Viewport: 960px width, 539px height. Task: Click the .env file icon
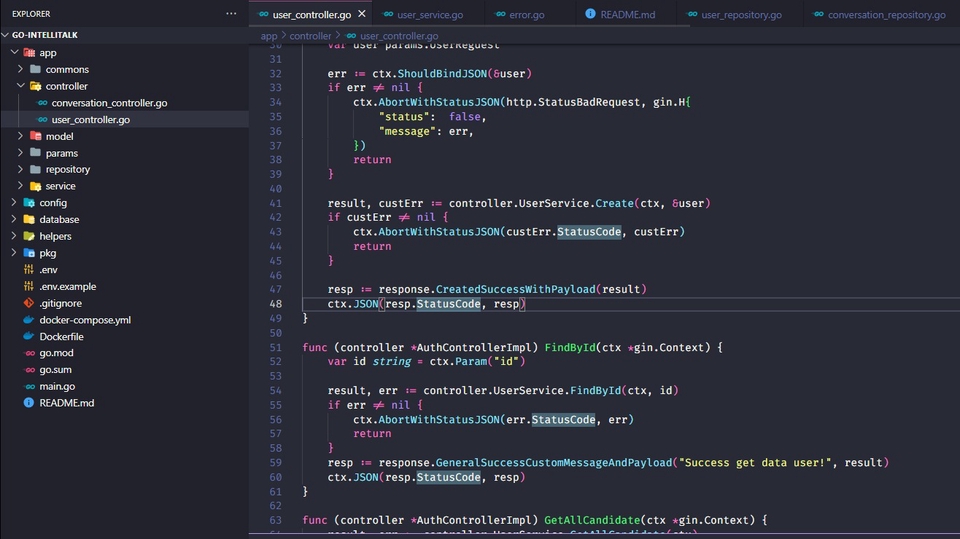point(29,270)
